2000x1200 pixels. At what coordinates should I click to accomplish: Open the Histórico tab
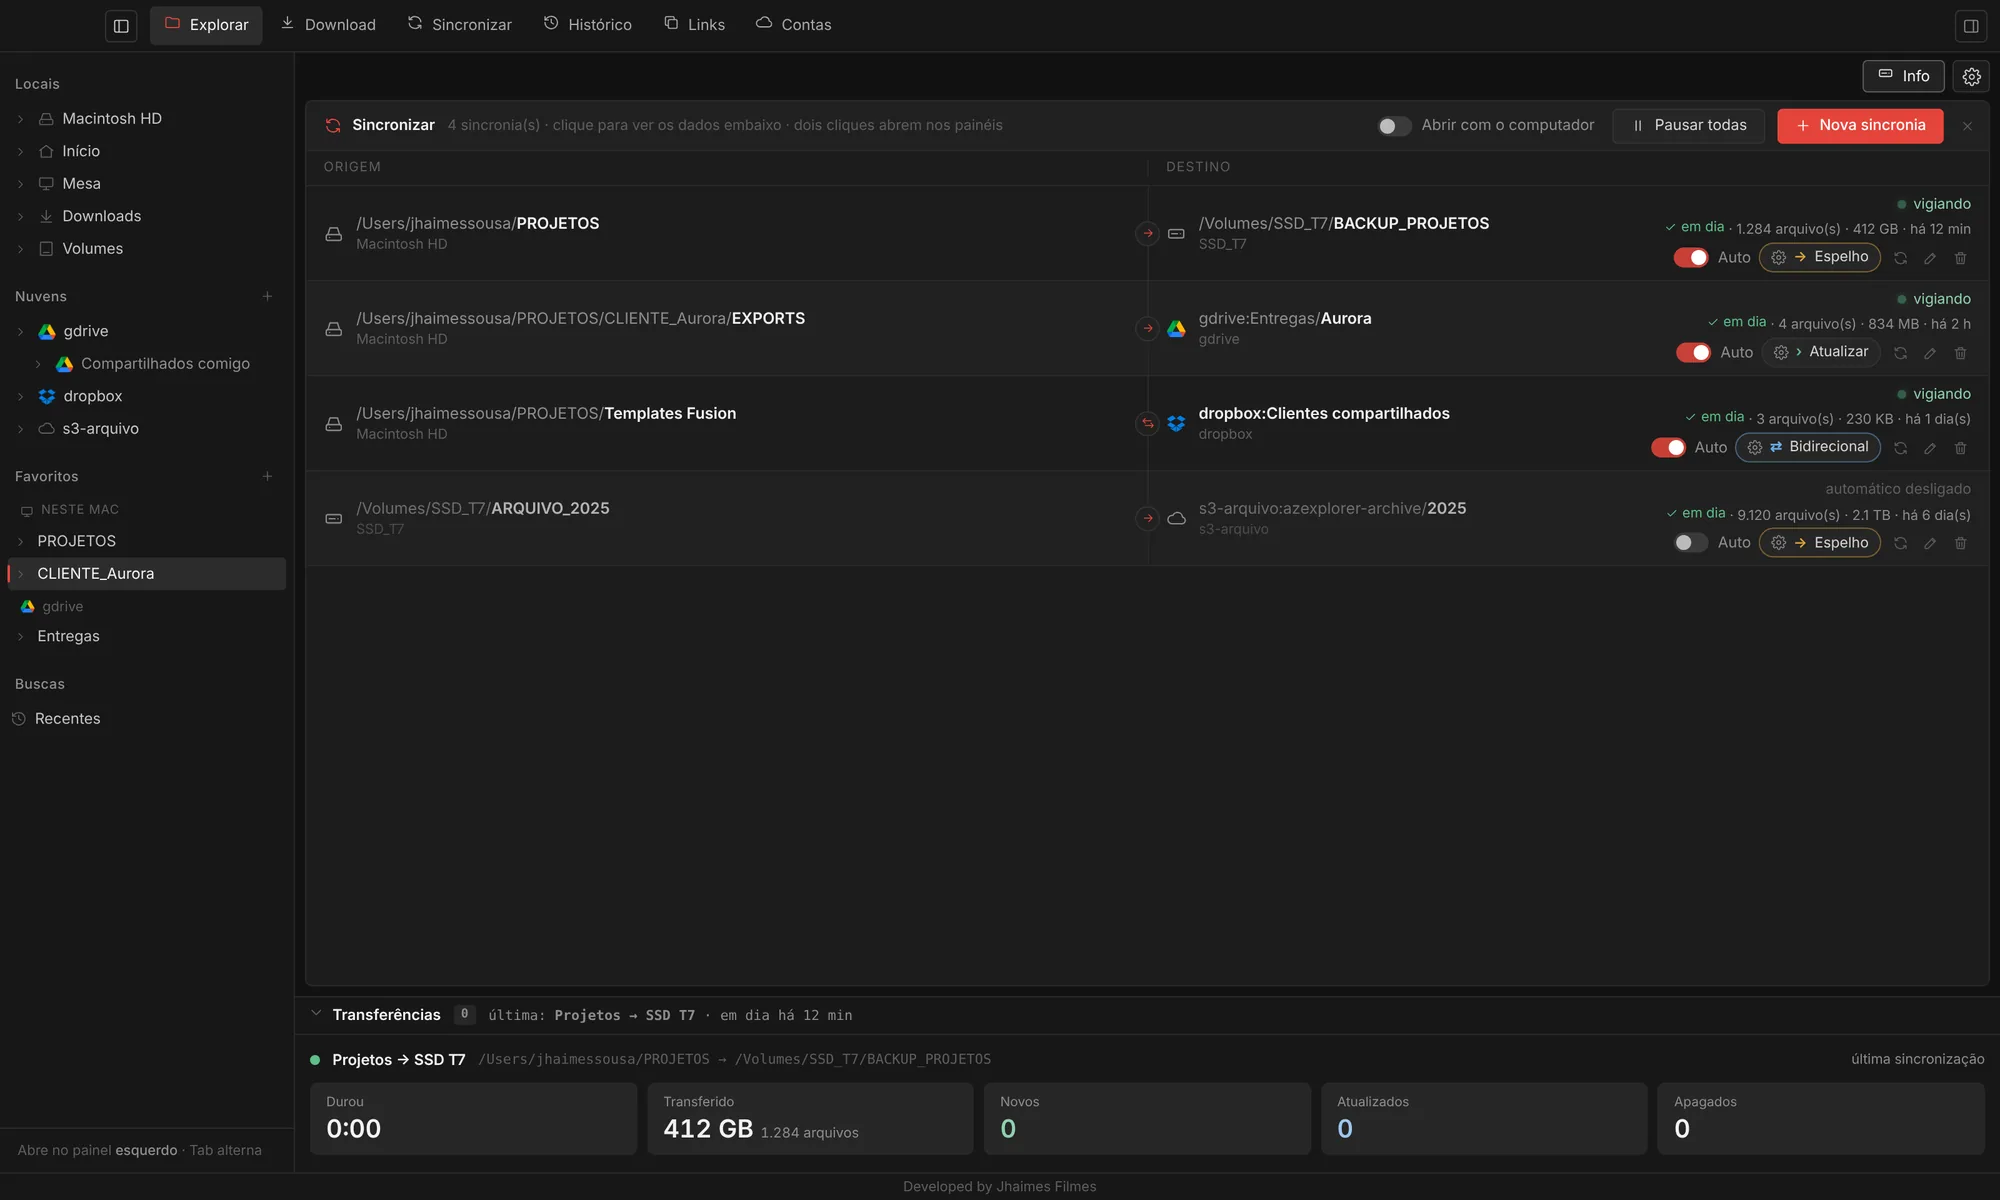point(588,25)
